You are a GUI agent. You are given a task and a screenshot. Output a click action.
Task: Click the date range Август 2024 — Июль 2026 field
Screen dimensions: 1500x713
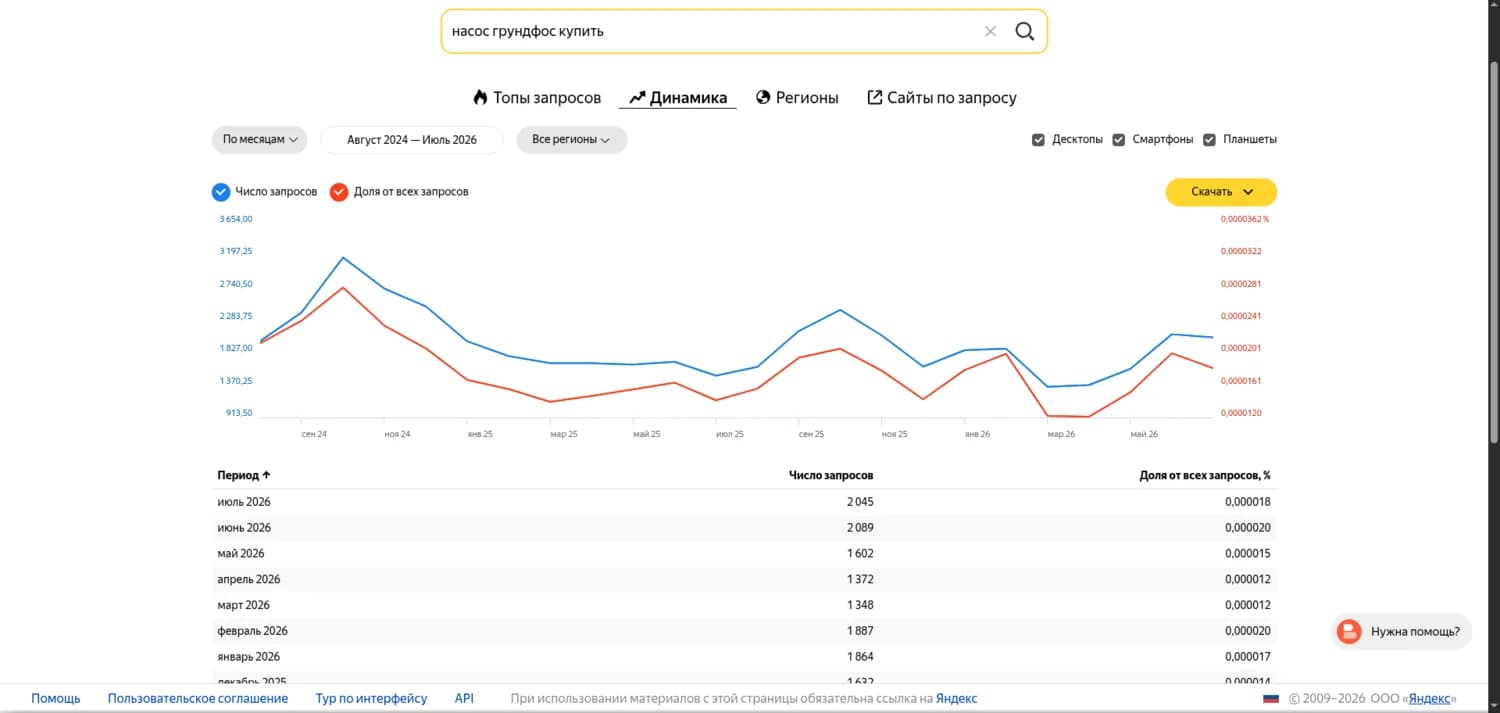coord(412,140)
